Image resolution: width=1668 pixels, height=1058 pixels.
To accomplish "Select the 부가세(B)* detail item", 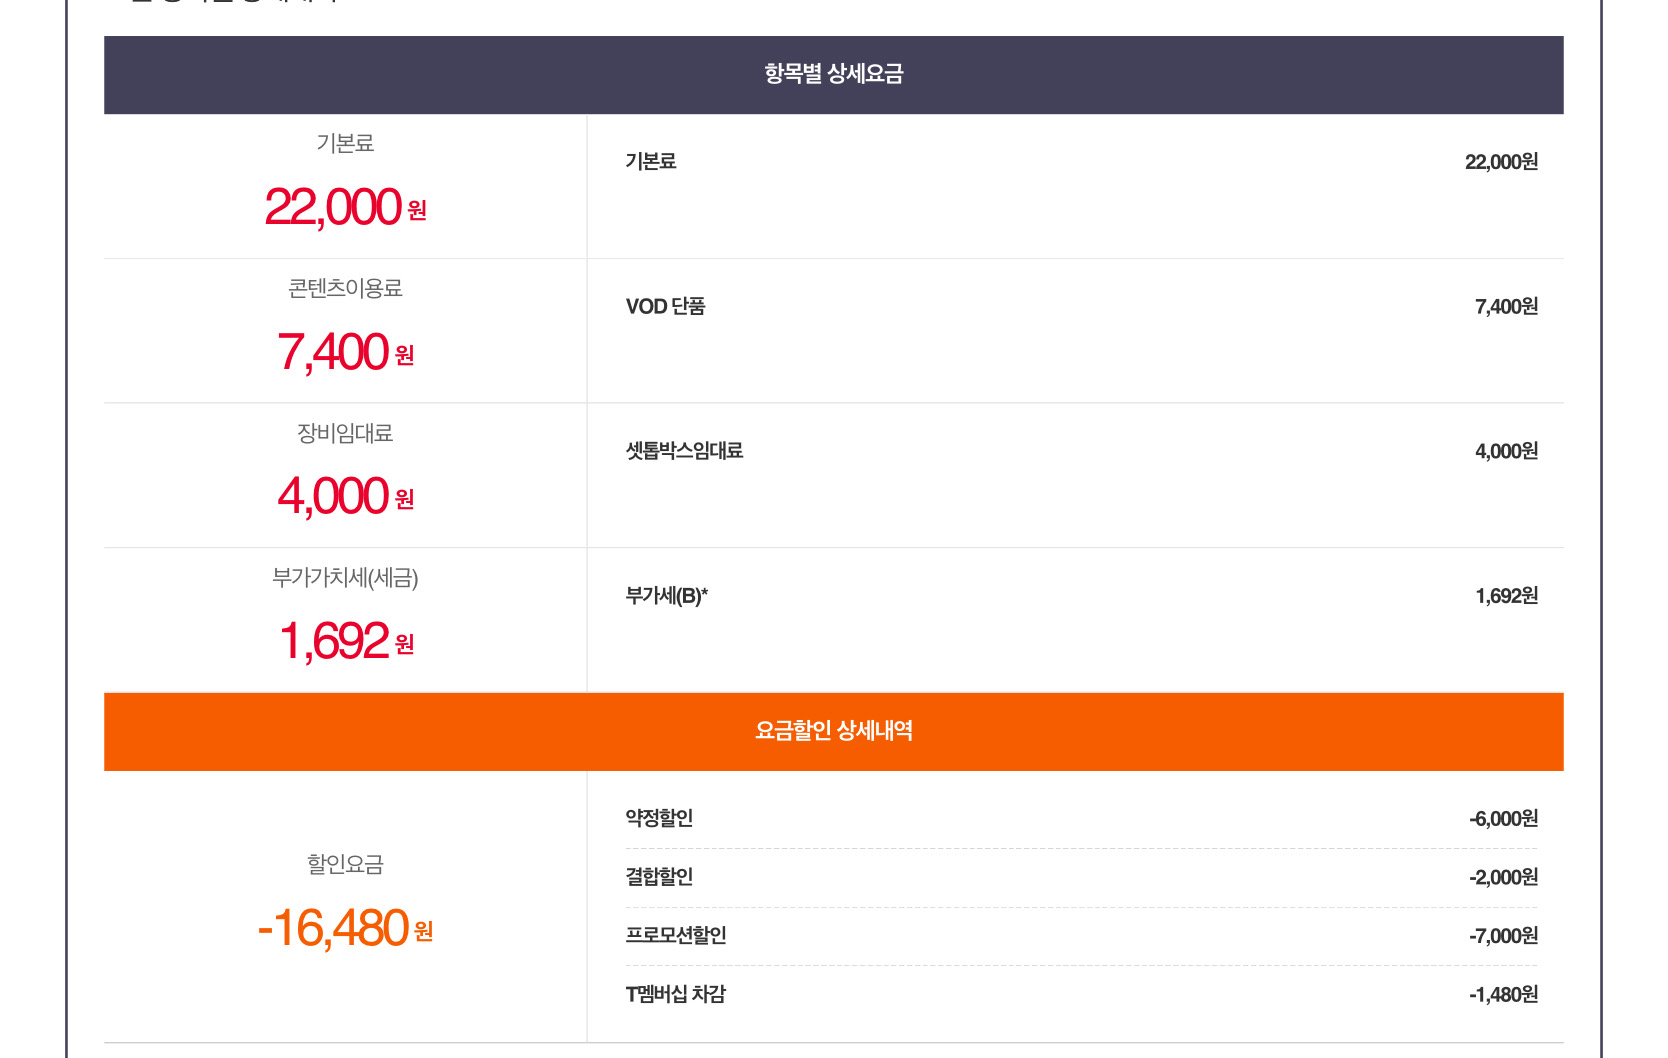I will point(666,596).
